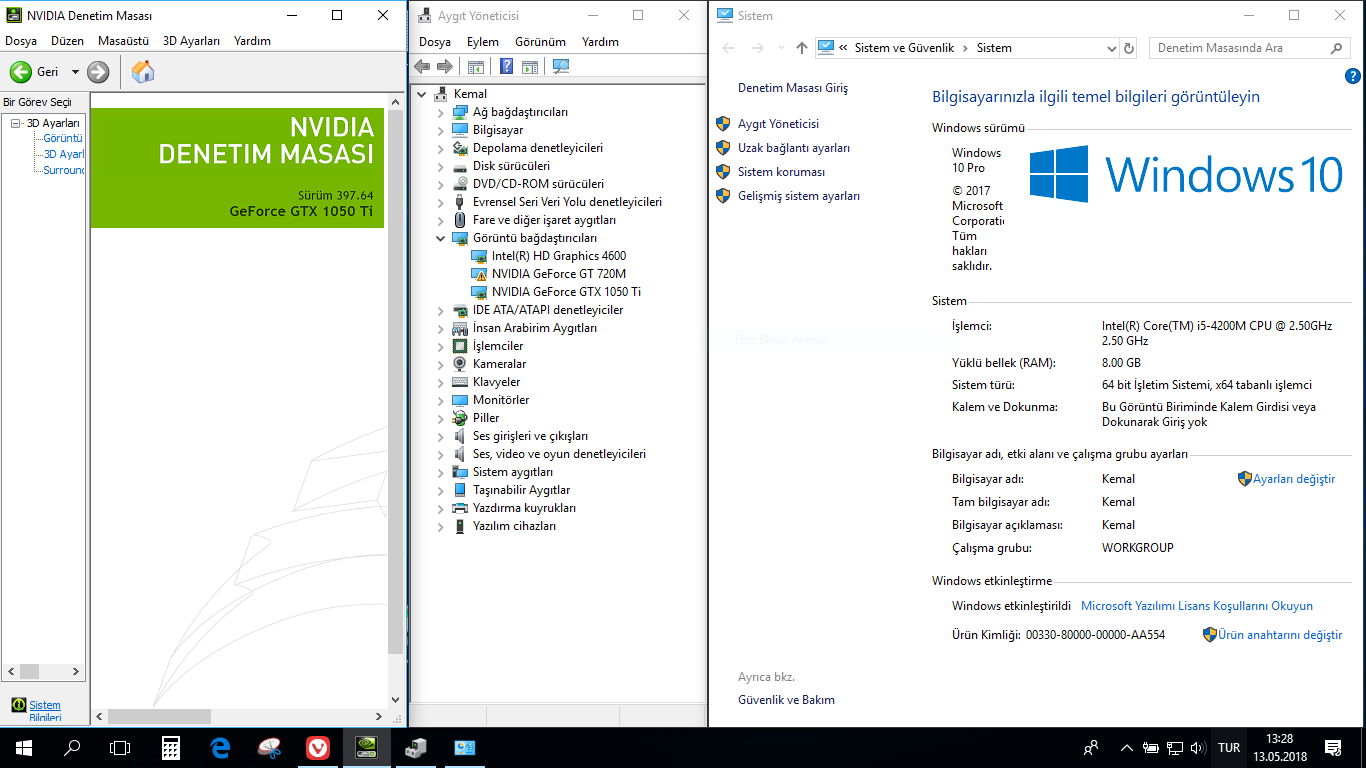Show hidden system tray icons
1366x768 pixels.
coord(1127,748)
